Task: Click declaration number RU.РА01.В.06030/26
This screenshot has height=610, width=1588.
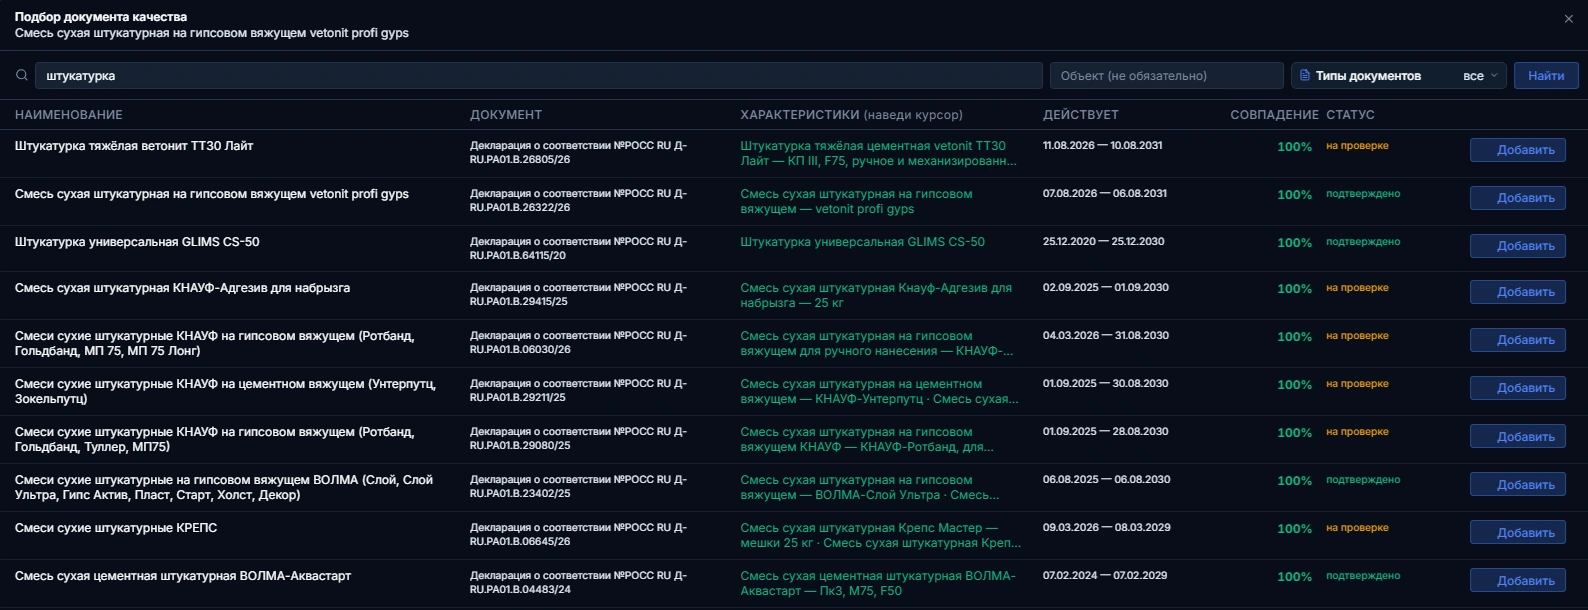Action: point(520,350)
